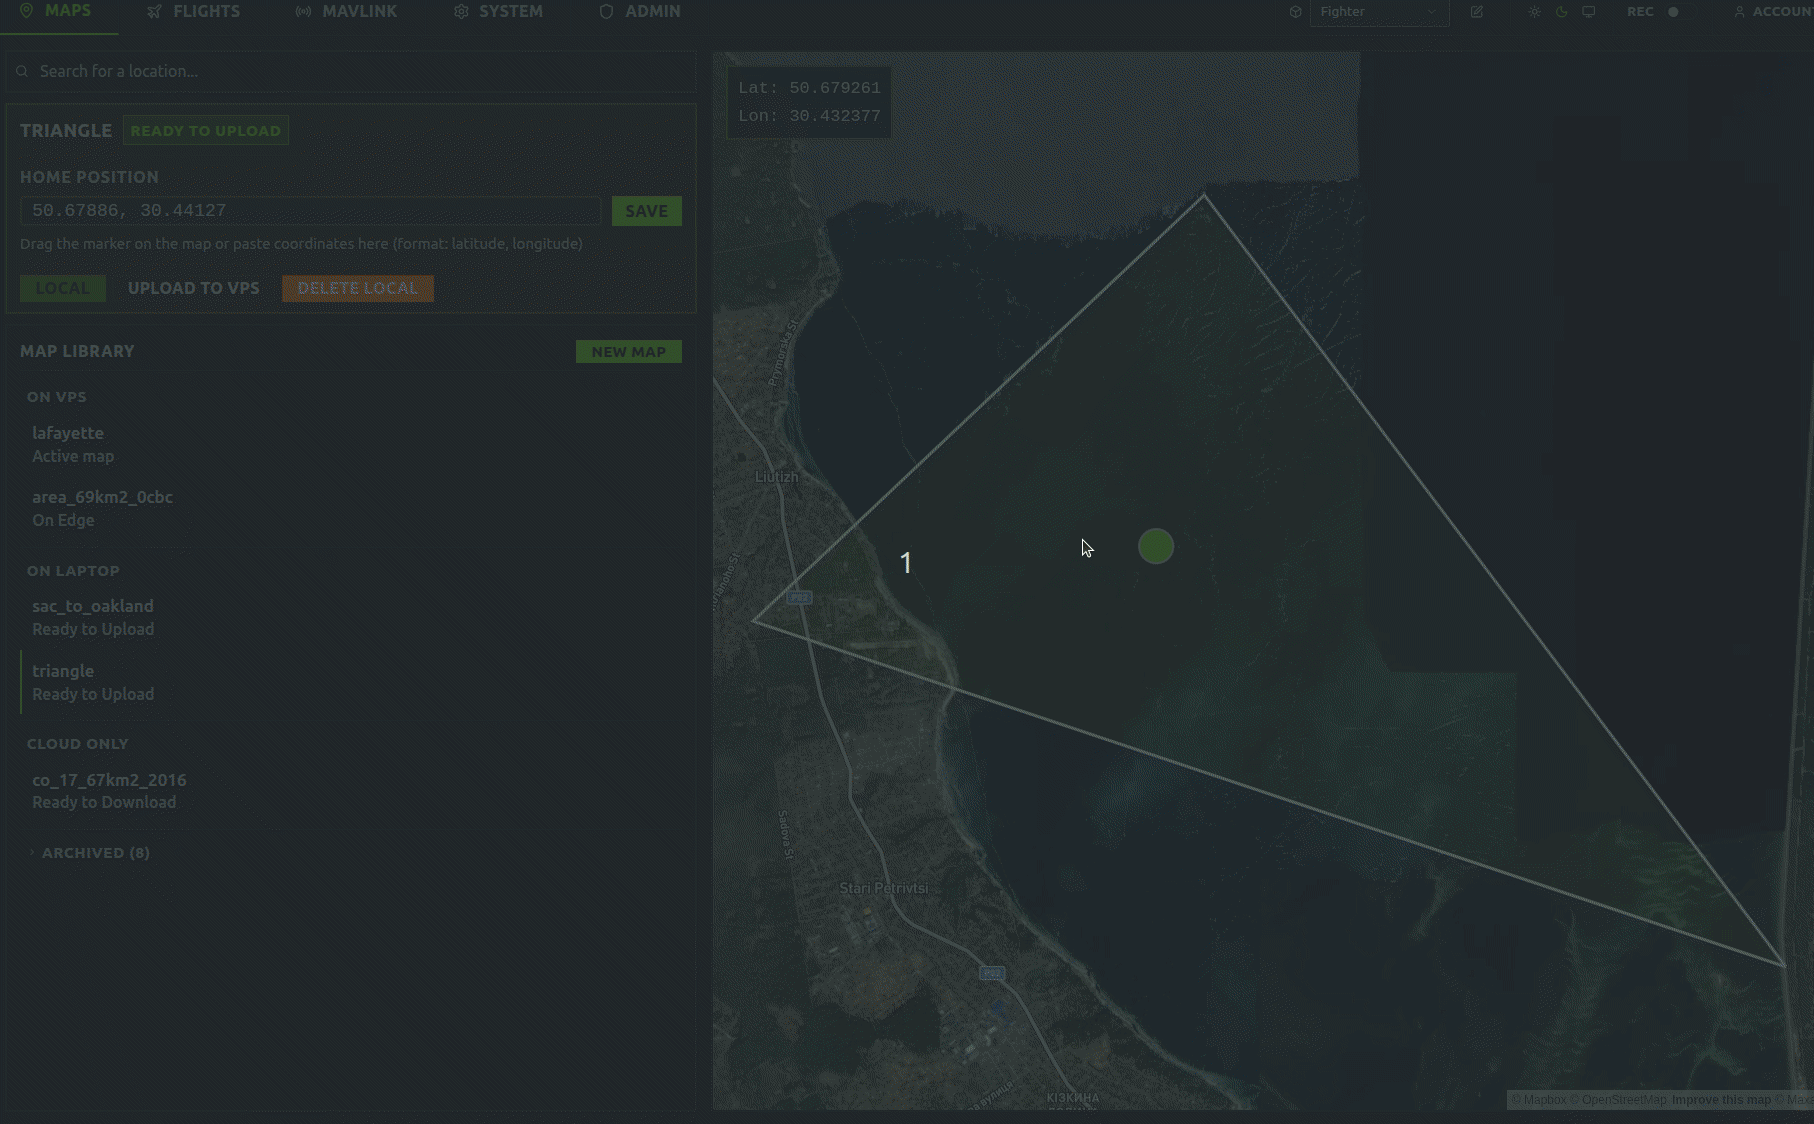Expand the Archived (8) maps section
Viewport: 1814px width, 1124px height.
pos(95,853)
